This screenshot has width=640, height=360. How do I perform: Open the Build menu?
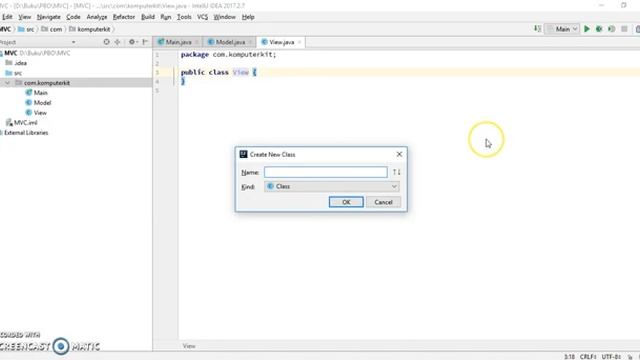(148, 17)
